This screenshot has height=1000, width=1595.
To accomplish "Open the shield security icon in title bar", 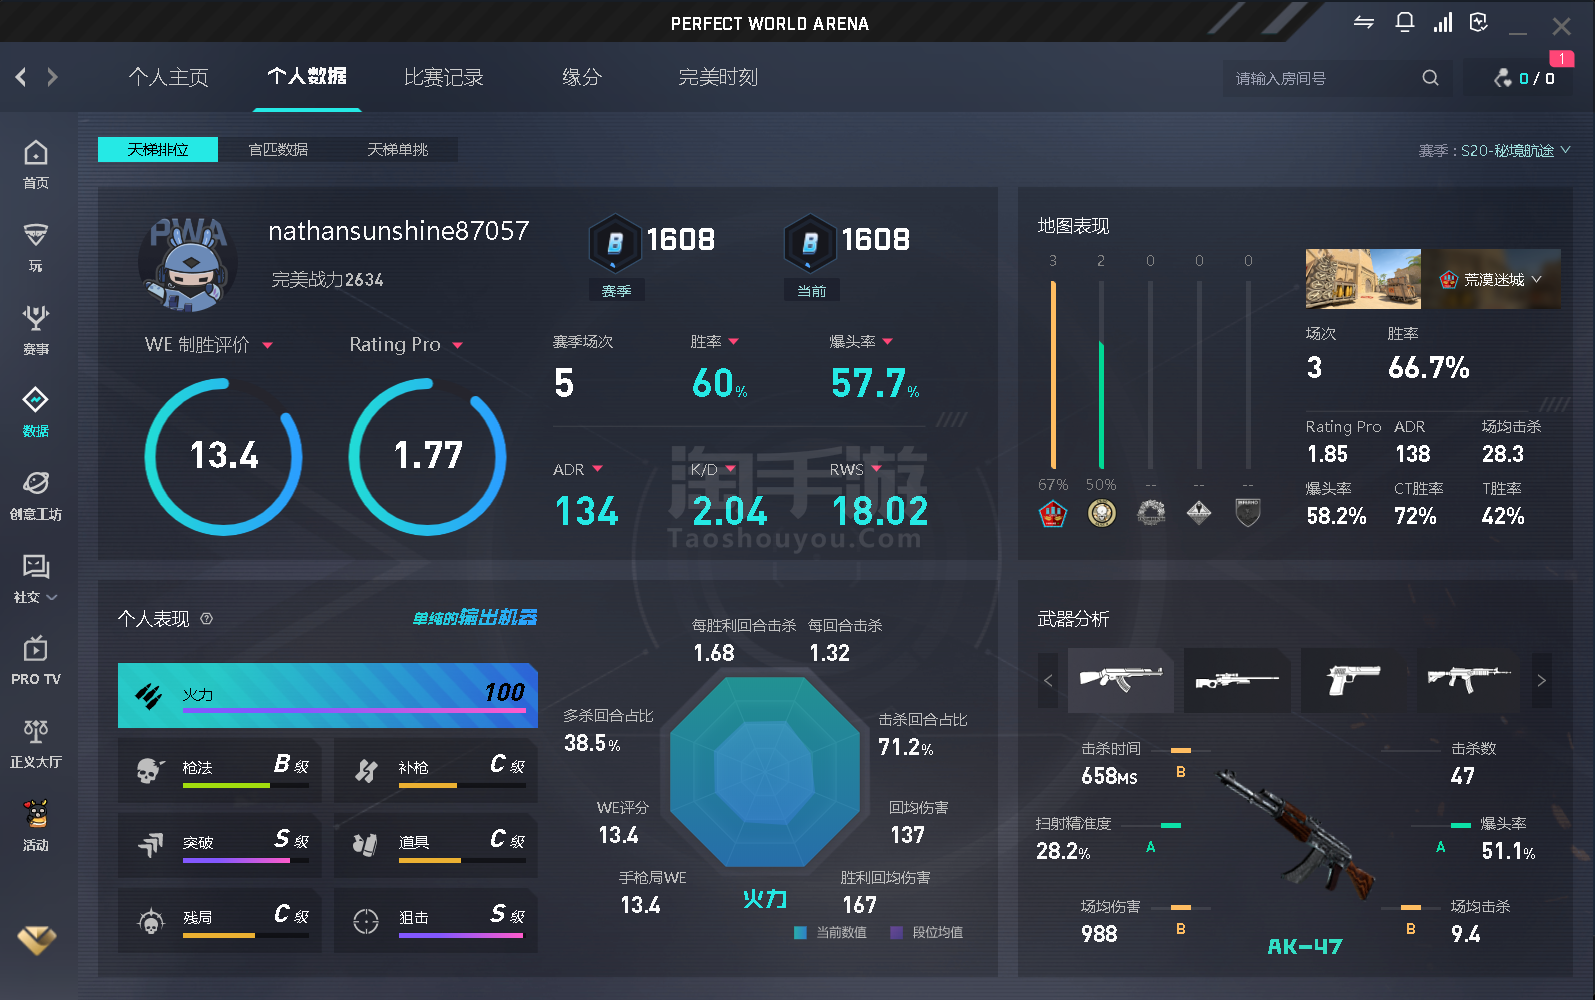I will click(x=1479, y=22).
